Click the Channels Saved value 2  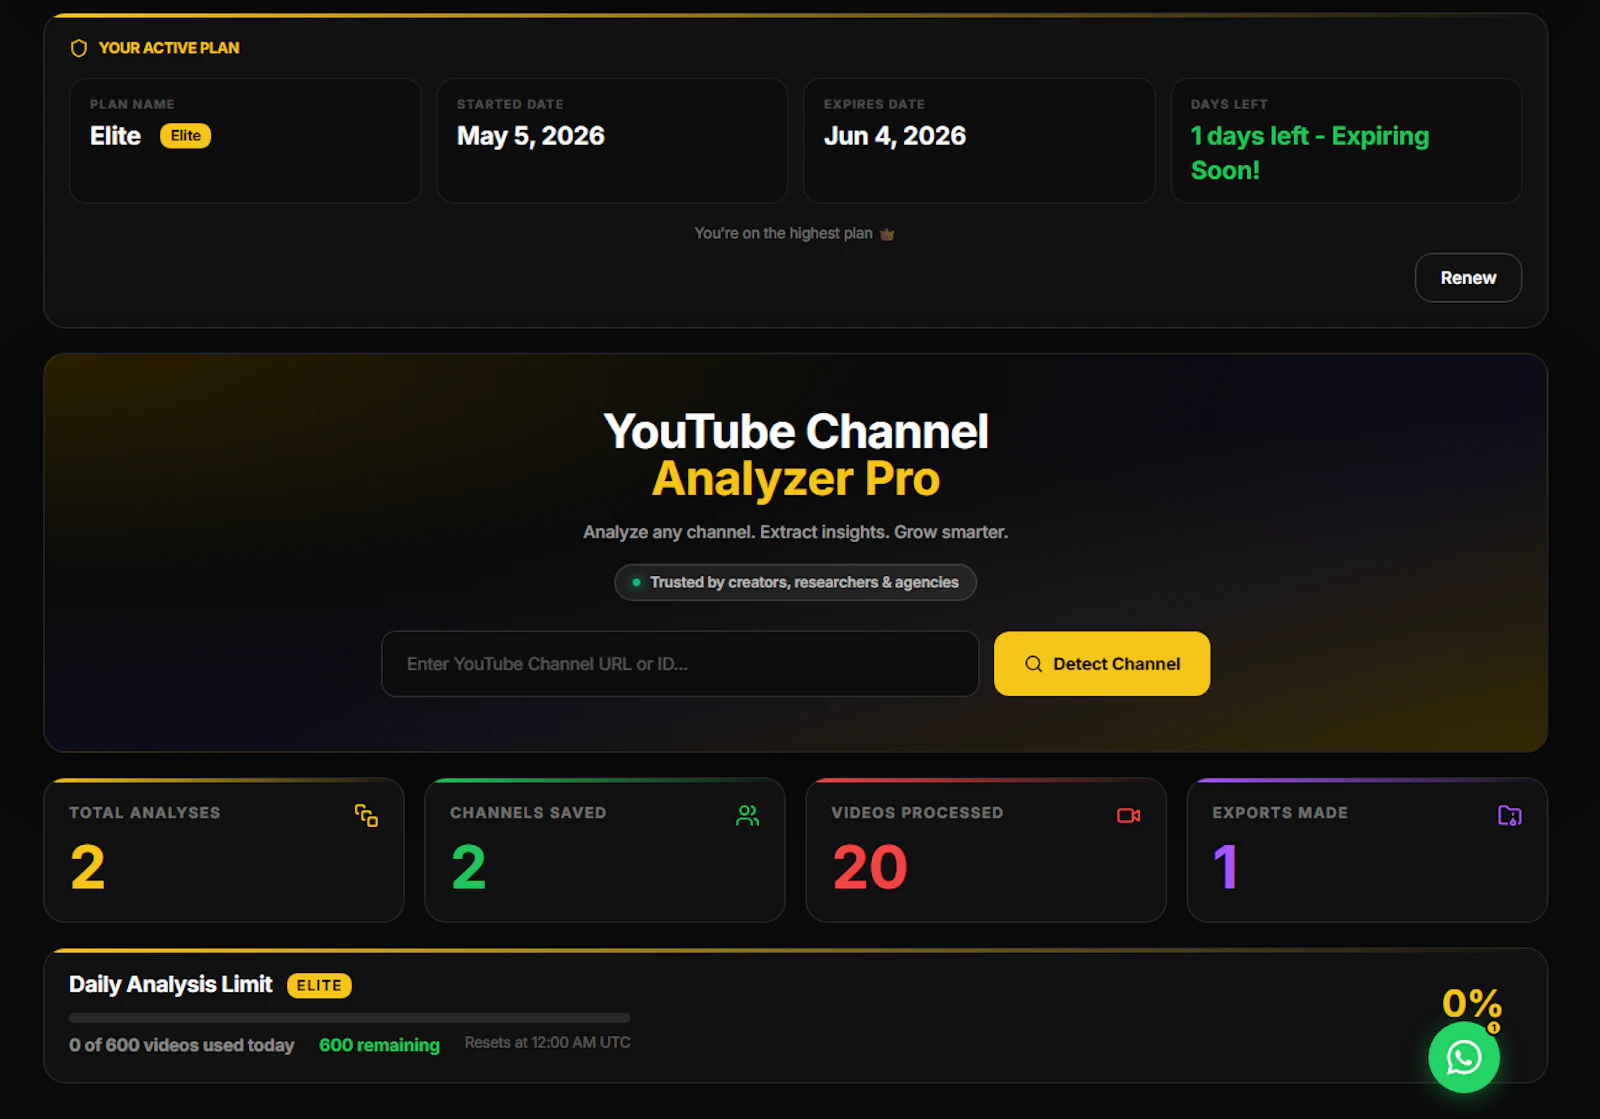[x=468, y=867]
